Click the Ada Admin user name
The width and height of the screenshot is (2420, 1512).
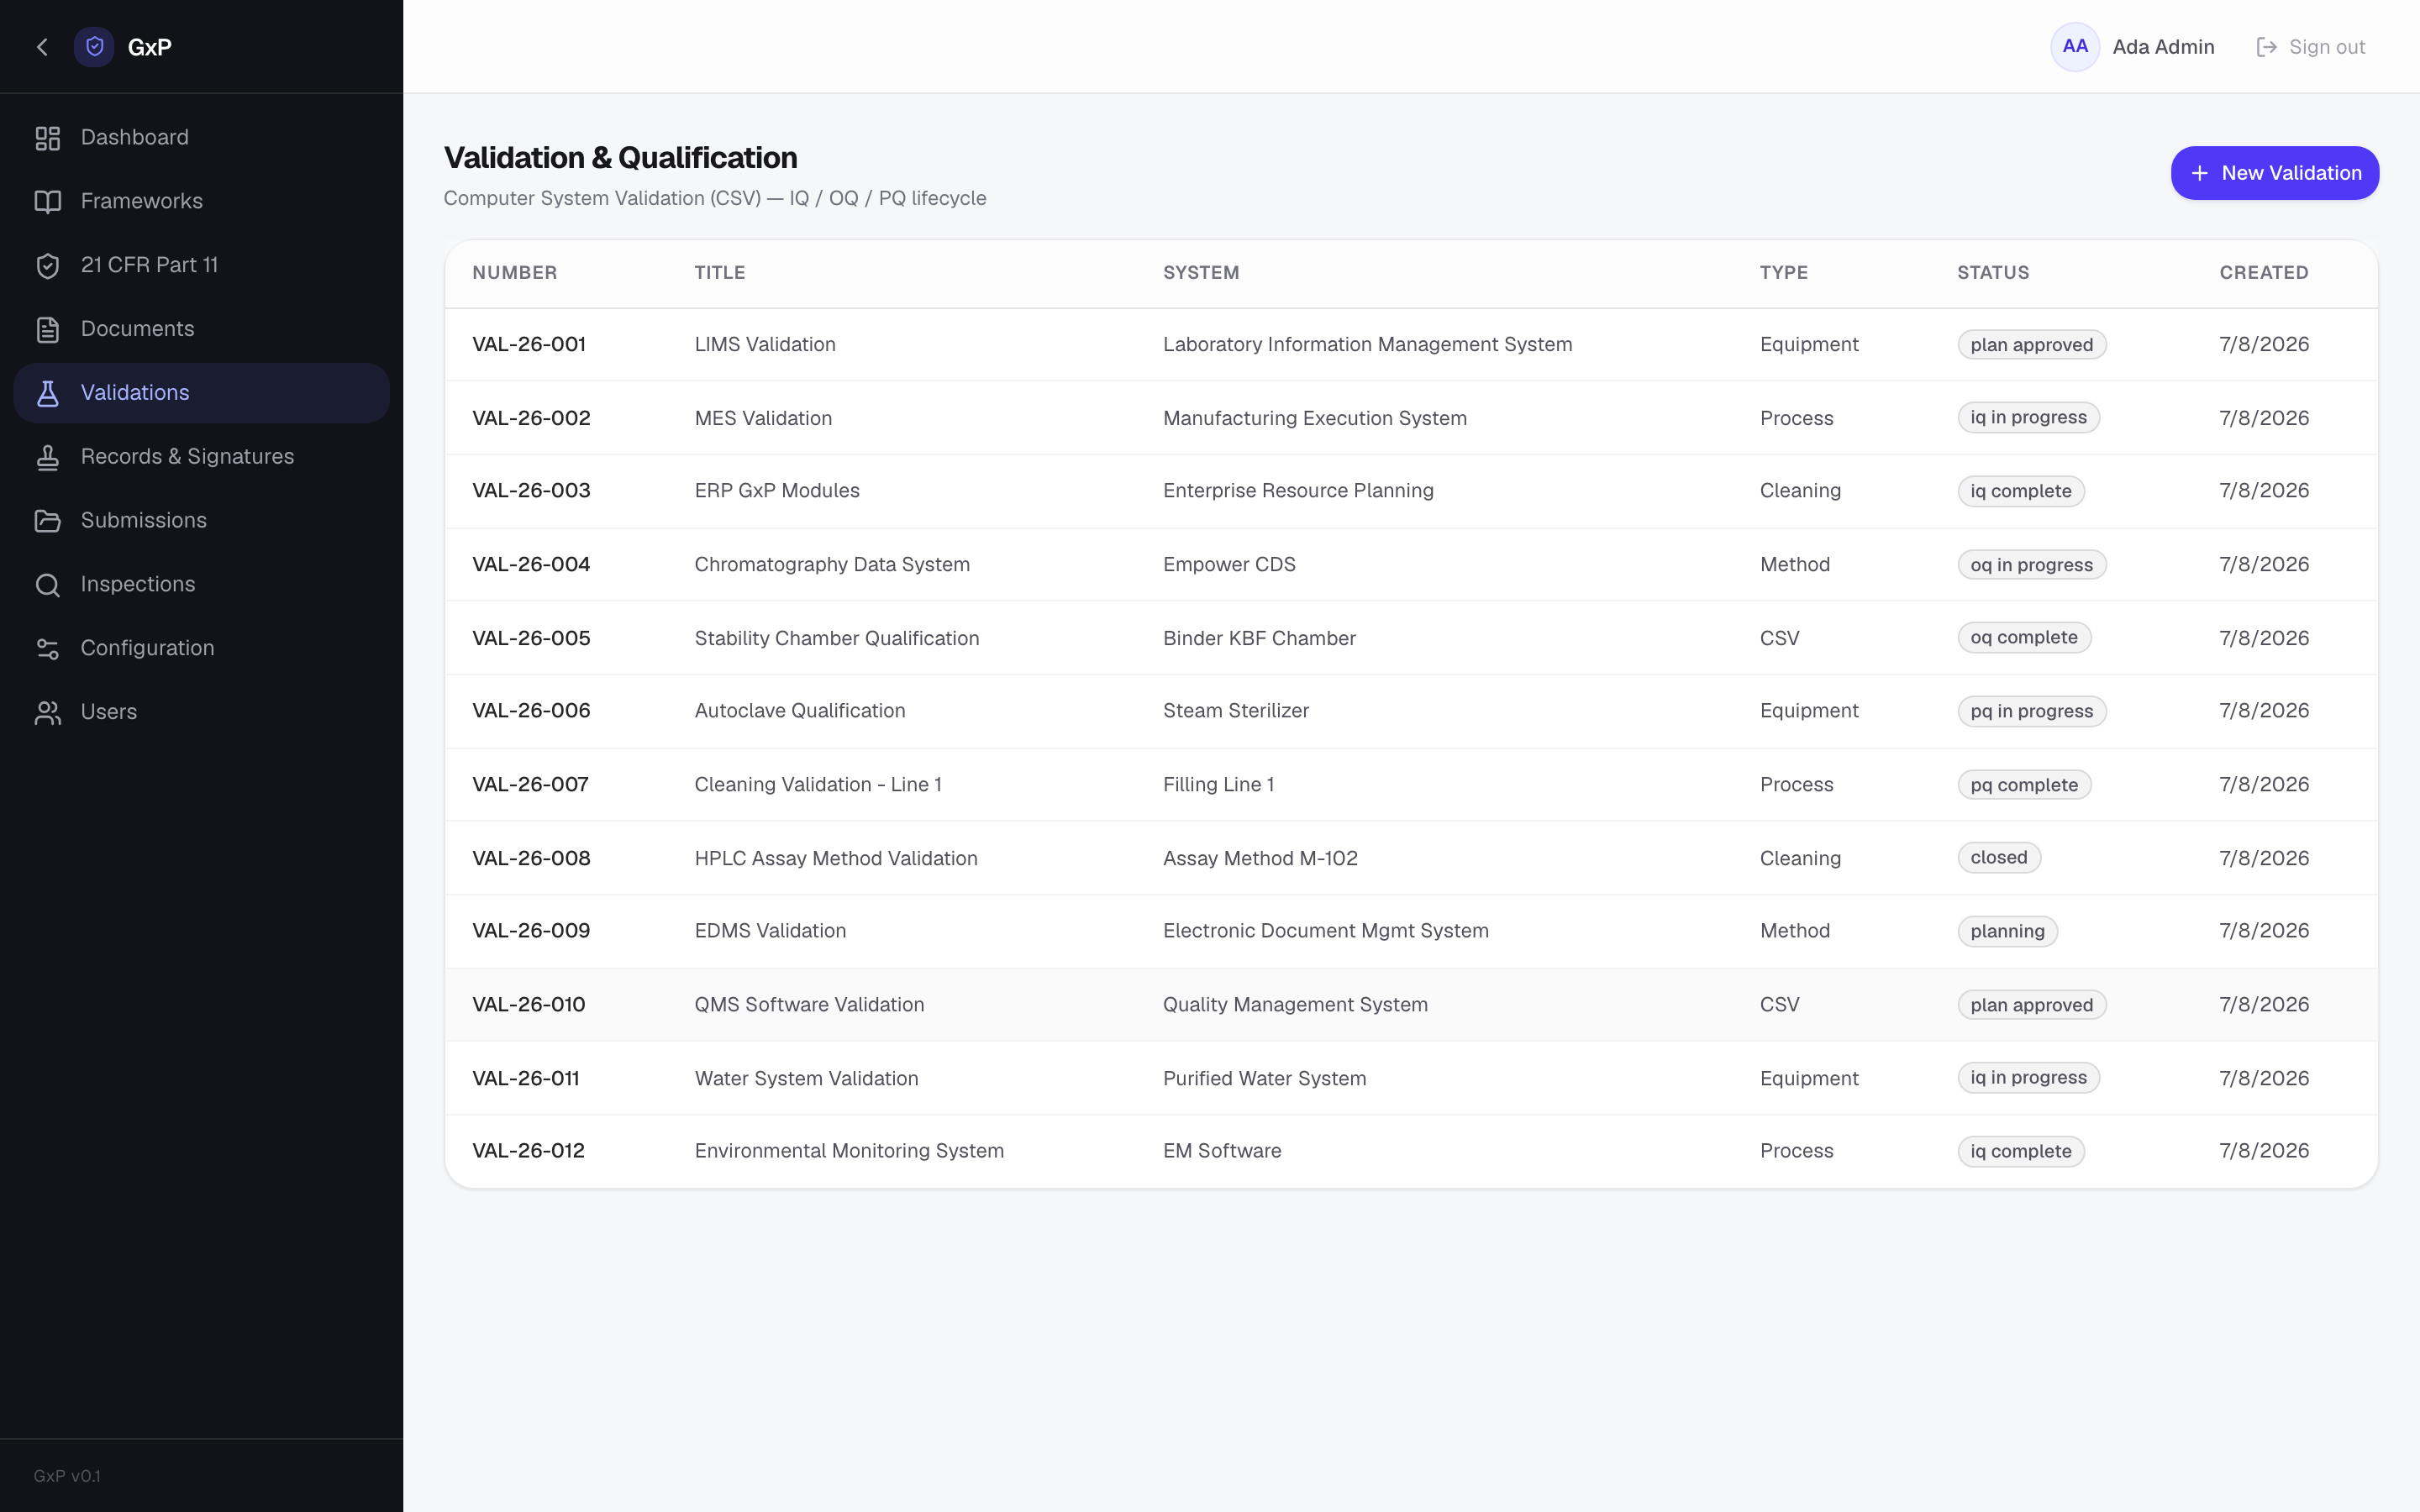(2163, 47)
